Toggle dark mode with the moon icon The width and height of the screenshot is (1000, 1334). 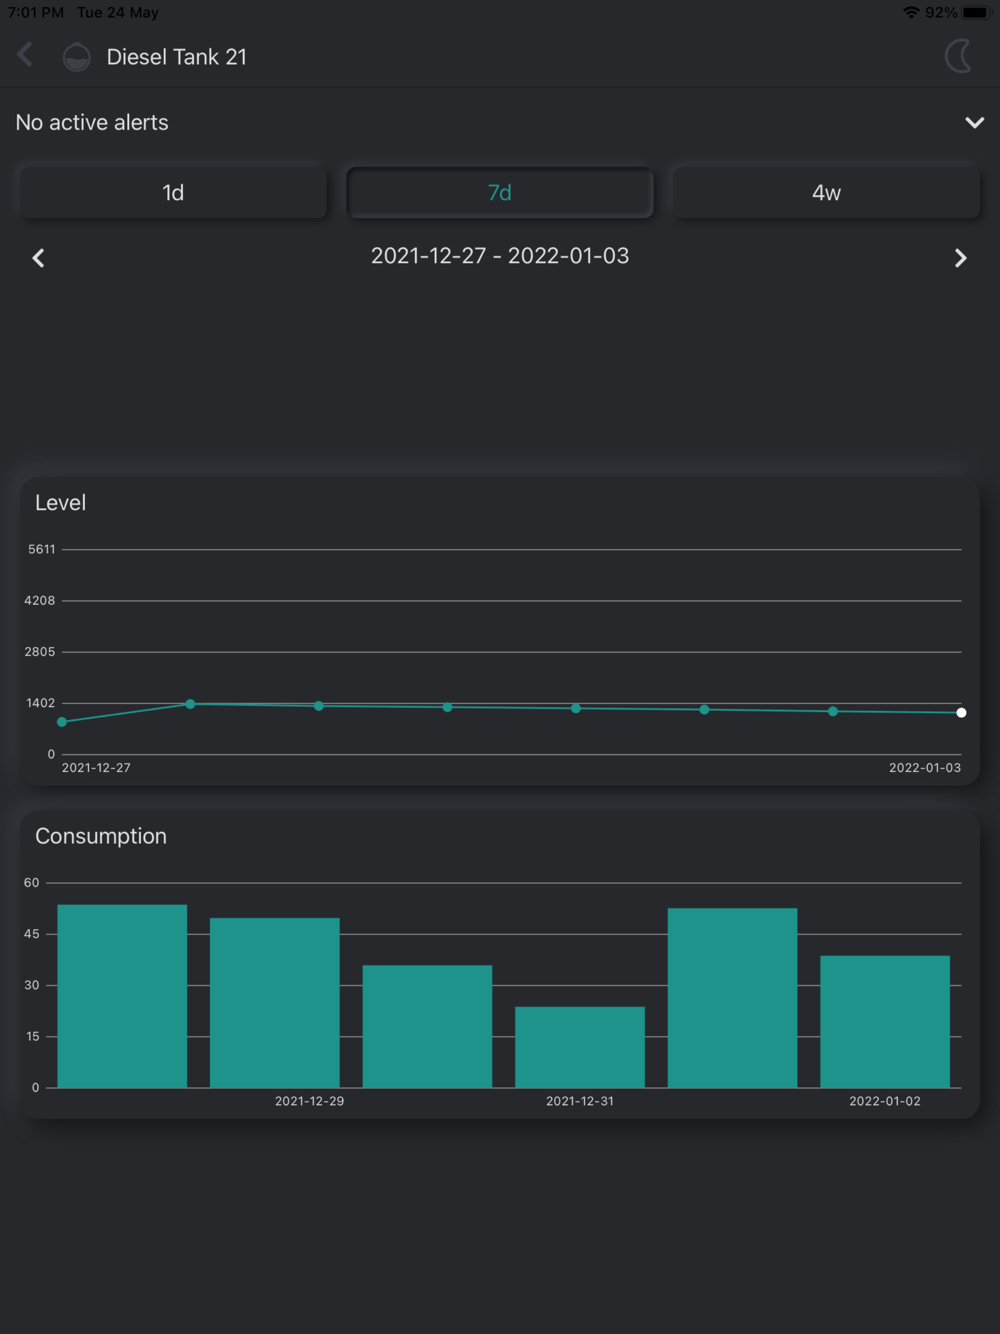(x=958, y=56)
